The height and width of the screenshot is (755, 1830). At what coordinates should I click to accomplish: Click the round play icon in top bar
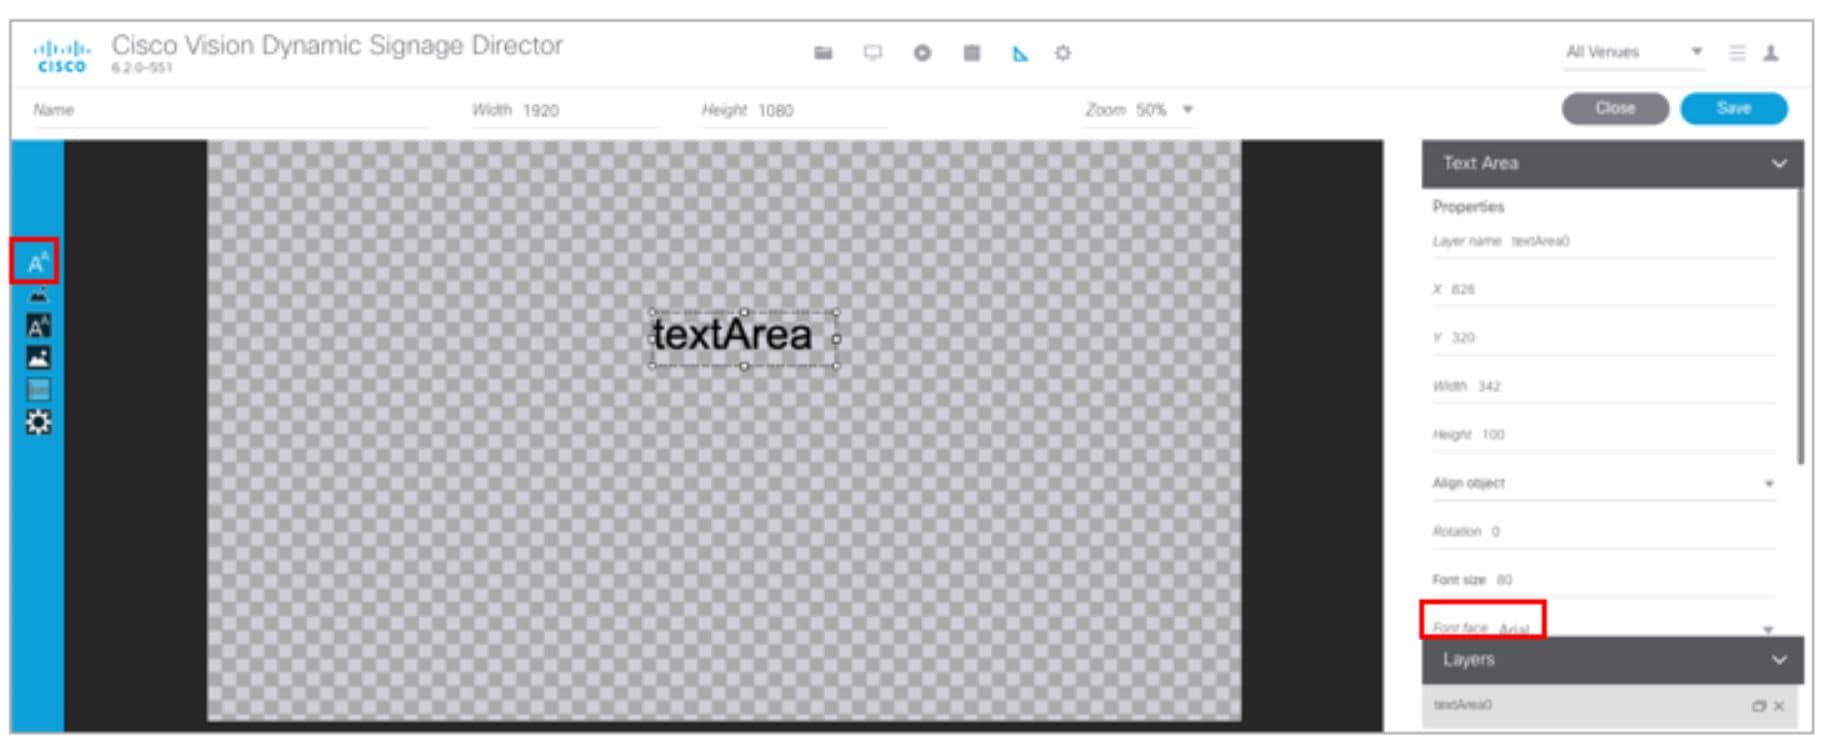pos(922,53)
